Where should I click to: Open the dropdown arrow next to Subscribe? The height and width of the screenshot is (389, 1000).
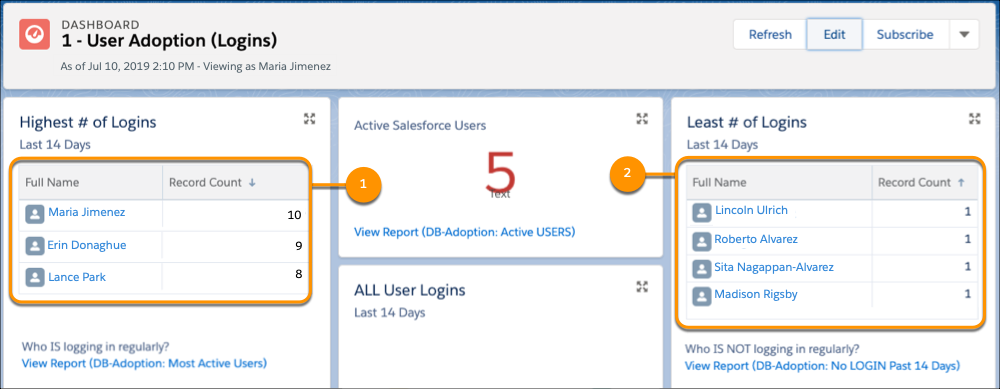click(964, 34)
